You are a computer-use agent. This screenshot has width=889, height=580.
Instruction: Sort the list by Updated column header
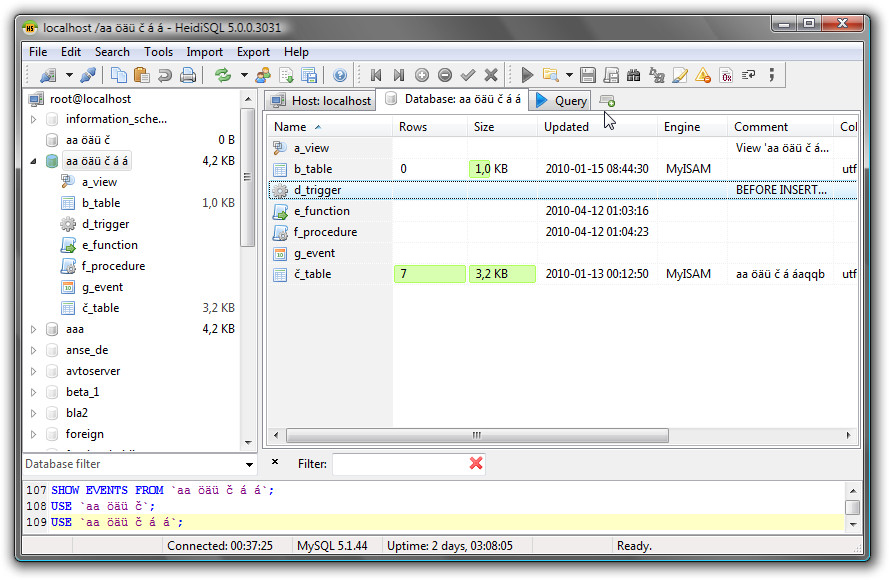tap(597, 127)
